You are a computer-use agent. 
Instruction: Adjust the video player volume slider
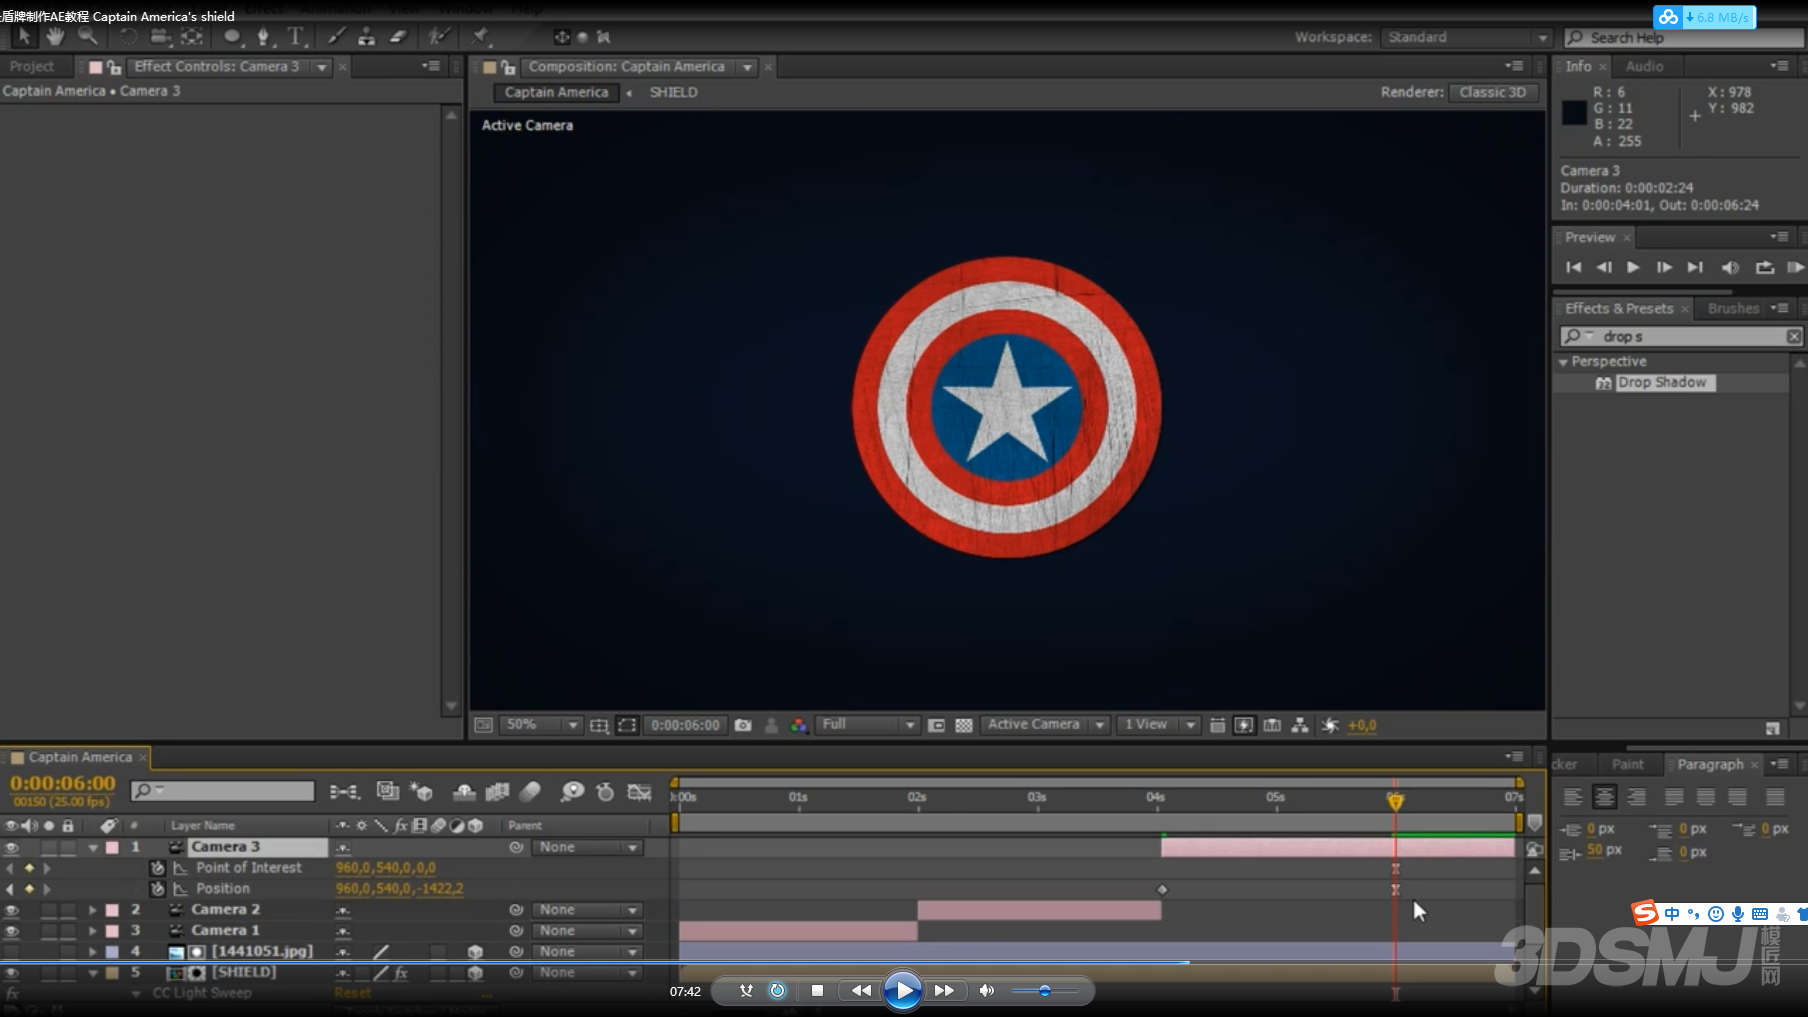click(x=1045, y=991)
